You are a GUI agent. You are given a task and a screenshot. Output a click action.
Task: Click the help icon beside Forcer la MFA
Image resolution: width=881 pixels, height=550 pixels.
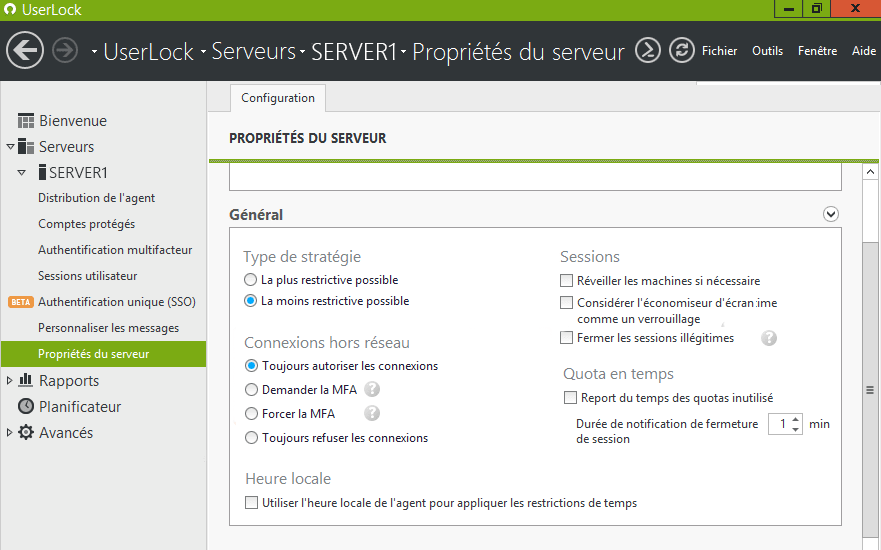[x=372, y=413]
